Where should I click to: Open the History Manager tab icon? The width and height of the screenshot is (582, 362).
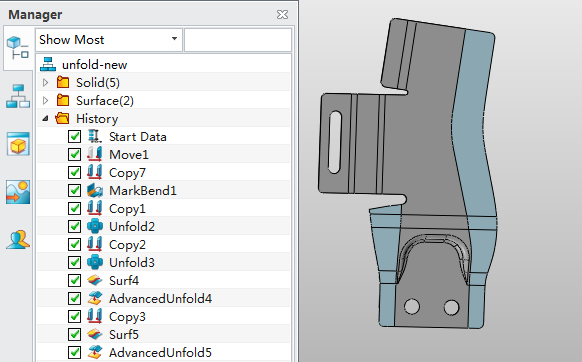point(17,48)
